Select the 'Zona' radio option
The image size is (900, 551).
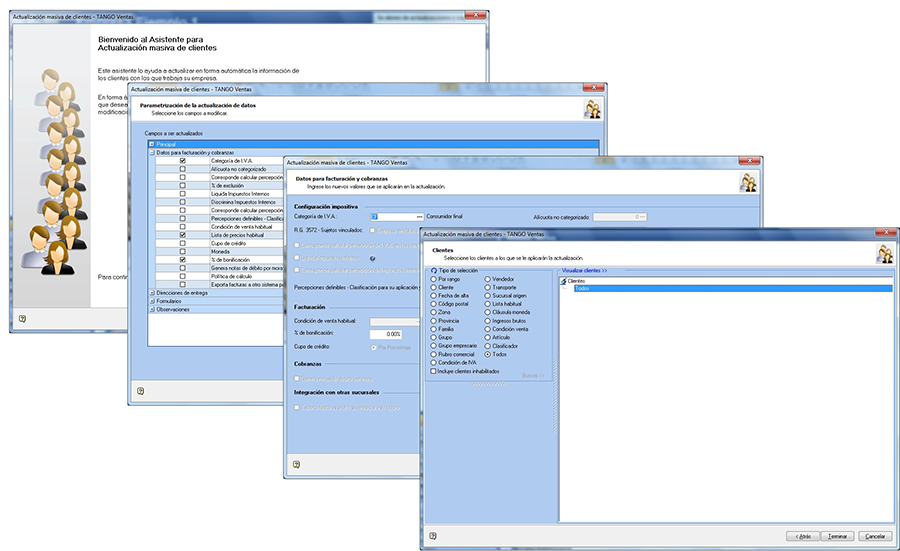tap(433, 312)
